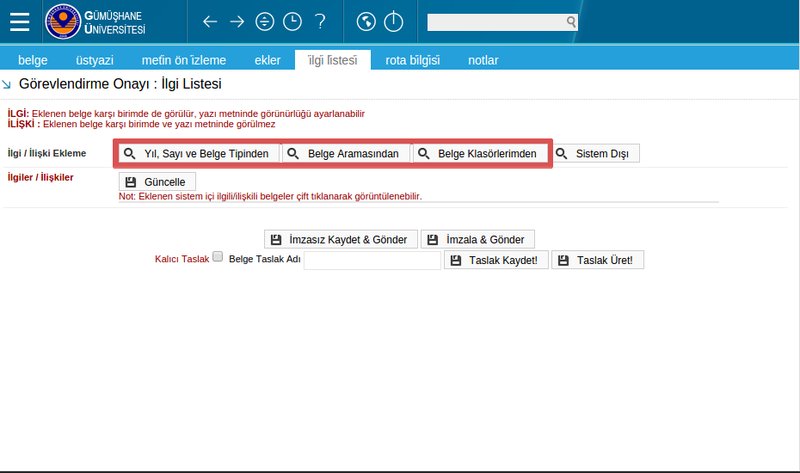Click the İmzala & Gönder button
The image size is (800, 473).
(478, 239)
